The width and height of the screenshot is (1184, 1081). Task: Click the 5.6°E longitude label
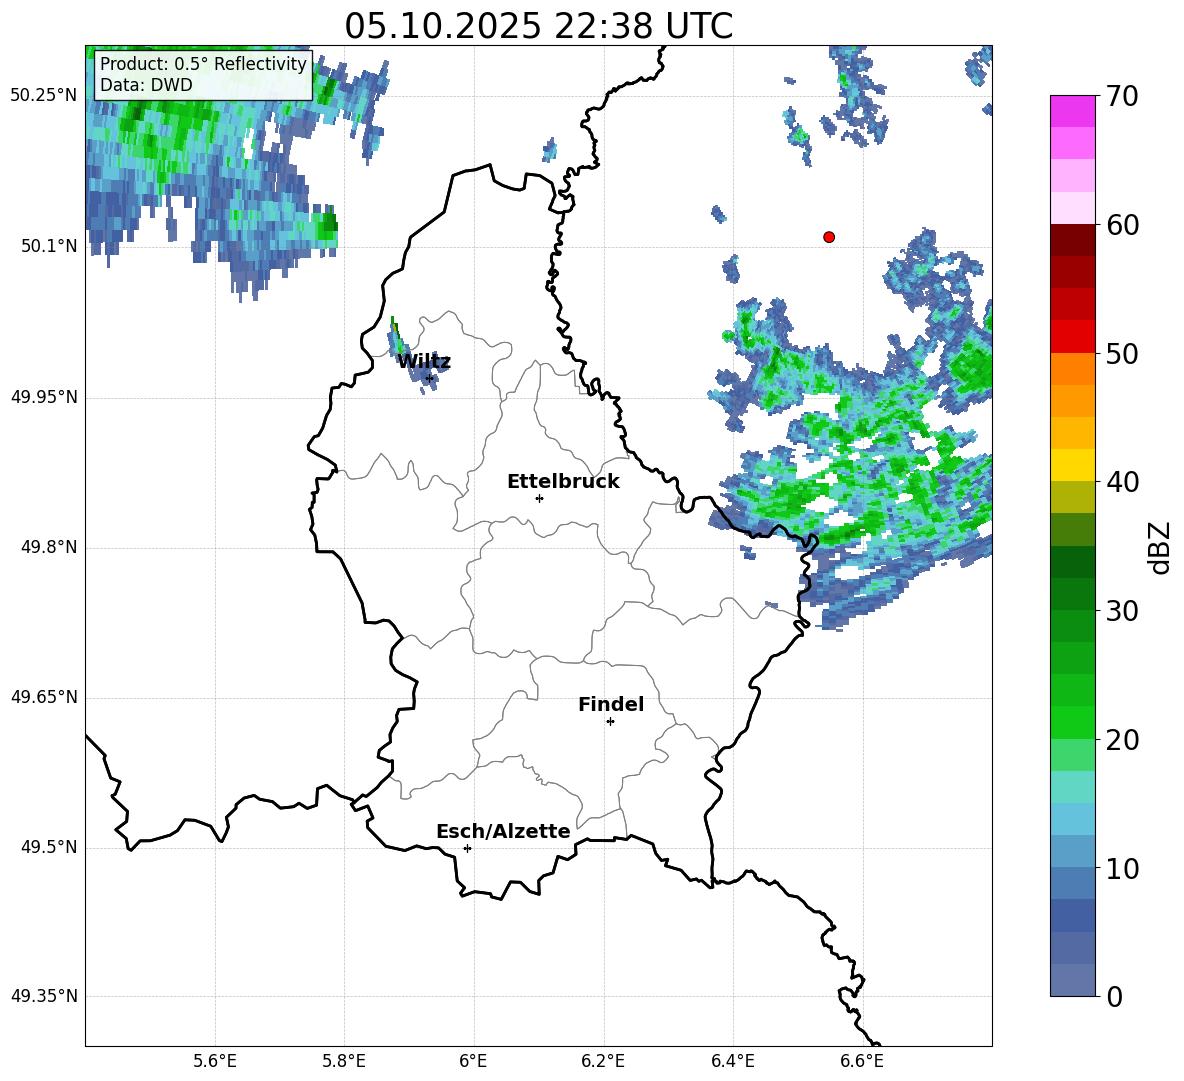[x=215, y=1061]
